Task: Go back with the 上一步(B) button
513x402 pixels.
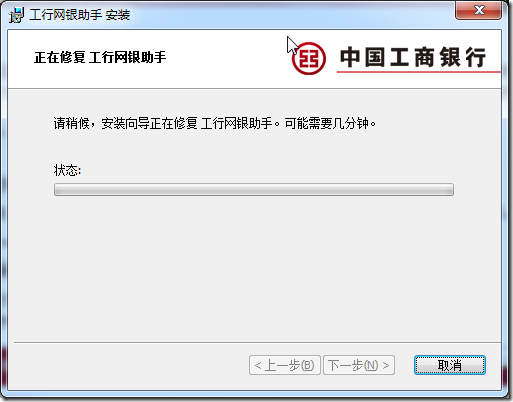Action: tap(285, 365)
